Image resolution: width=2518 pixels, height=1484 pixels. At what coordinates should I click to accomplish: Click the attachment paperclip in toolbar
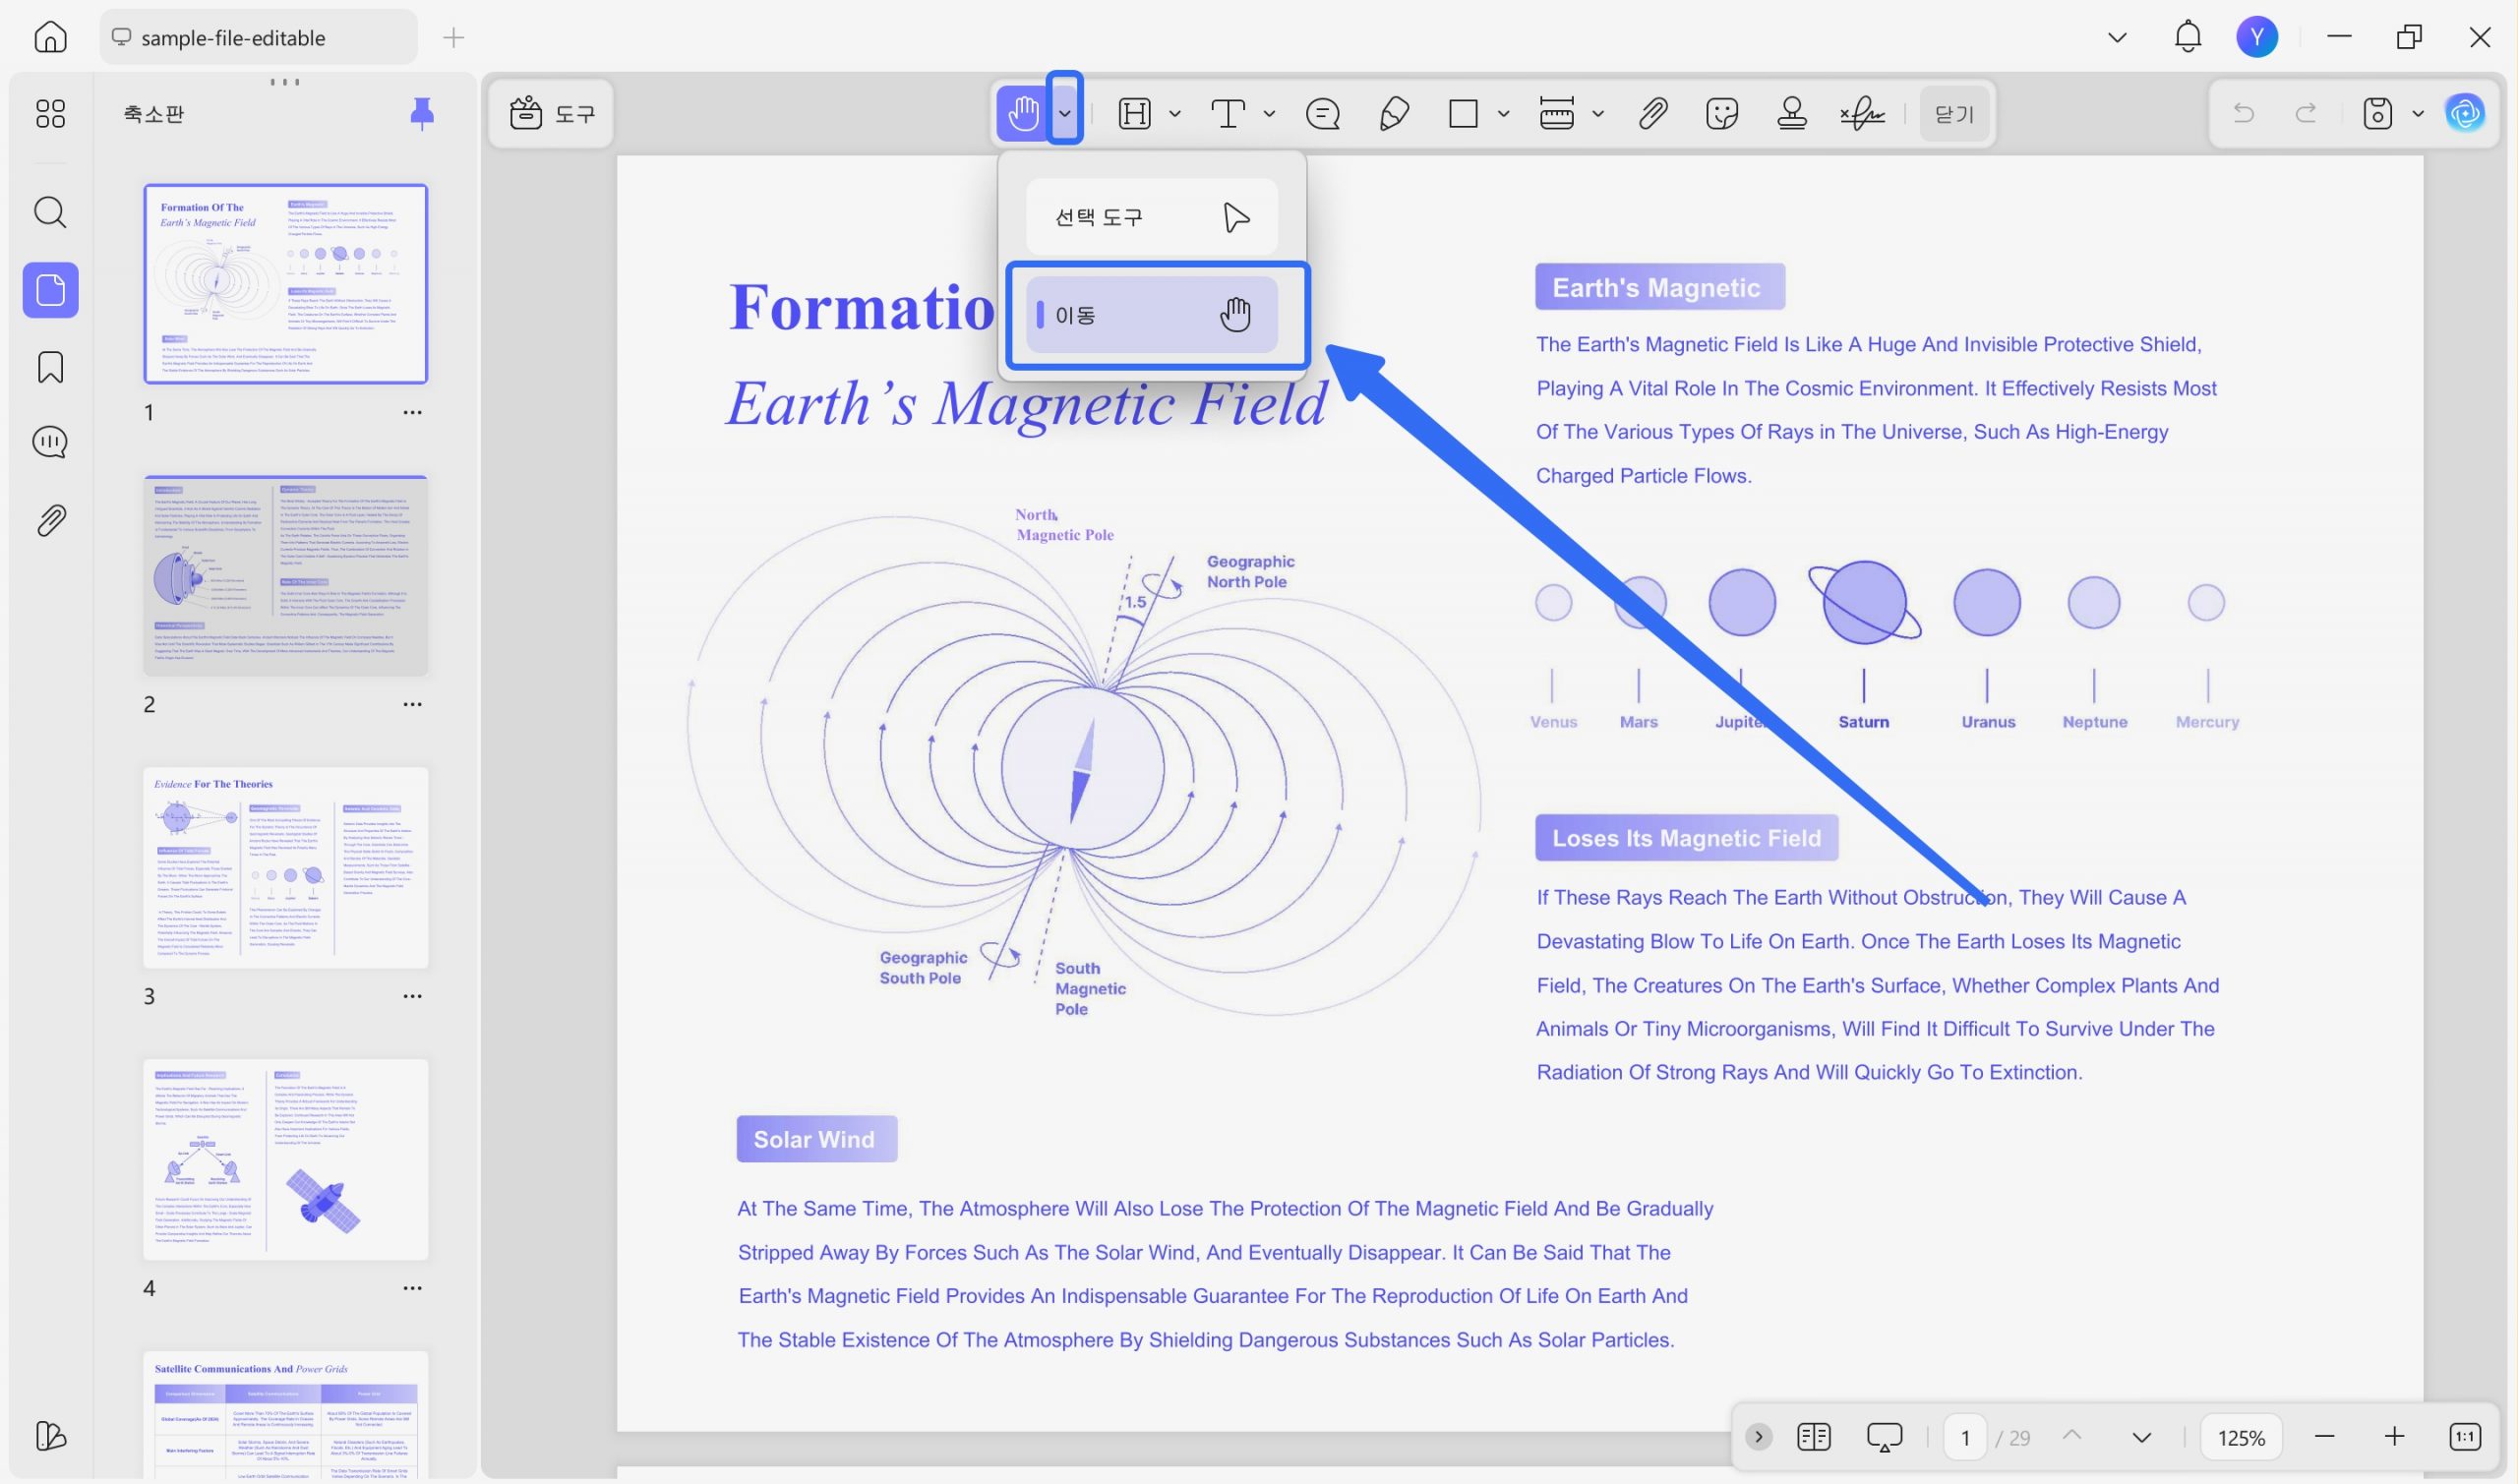(1653, 114)
